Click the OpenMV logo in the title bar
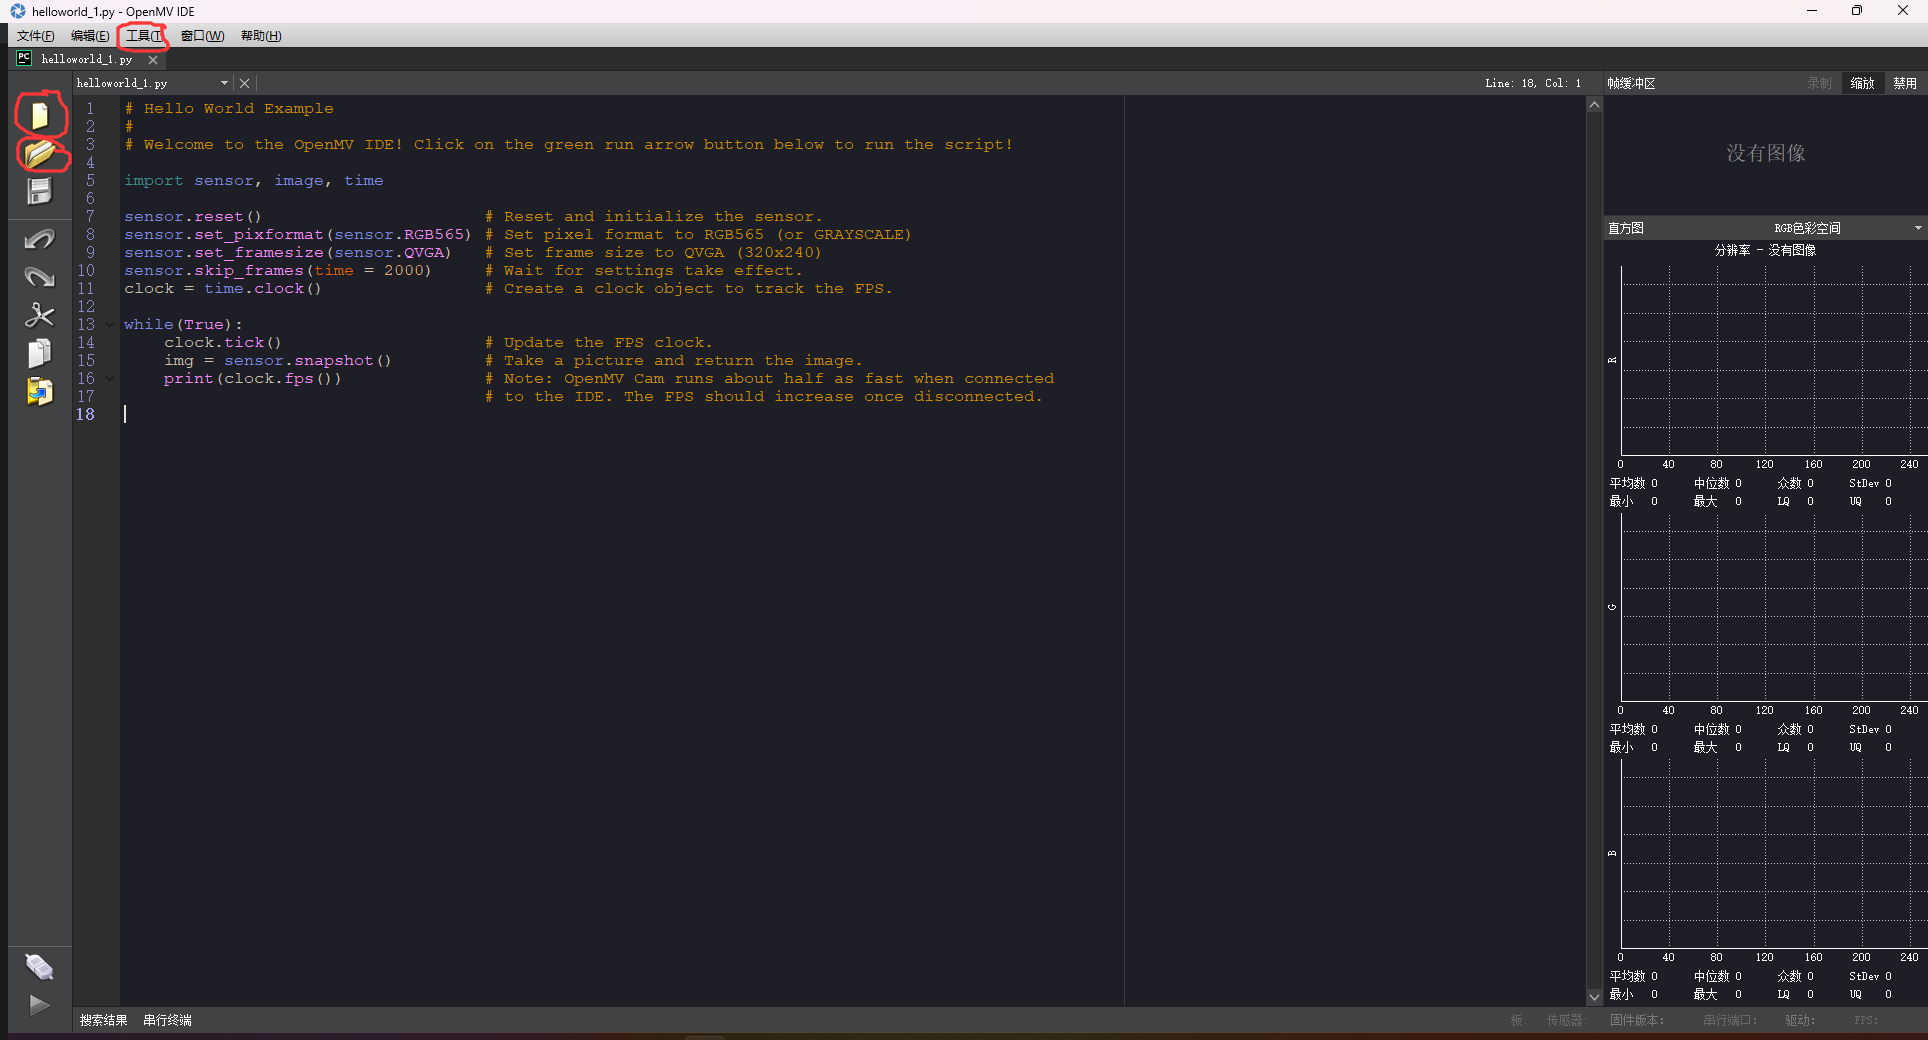The height and width of the screenshot is (1040, 1928). click(18, 11)
